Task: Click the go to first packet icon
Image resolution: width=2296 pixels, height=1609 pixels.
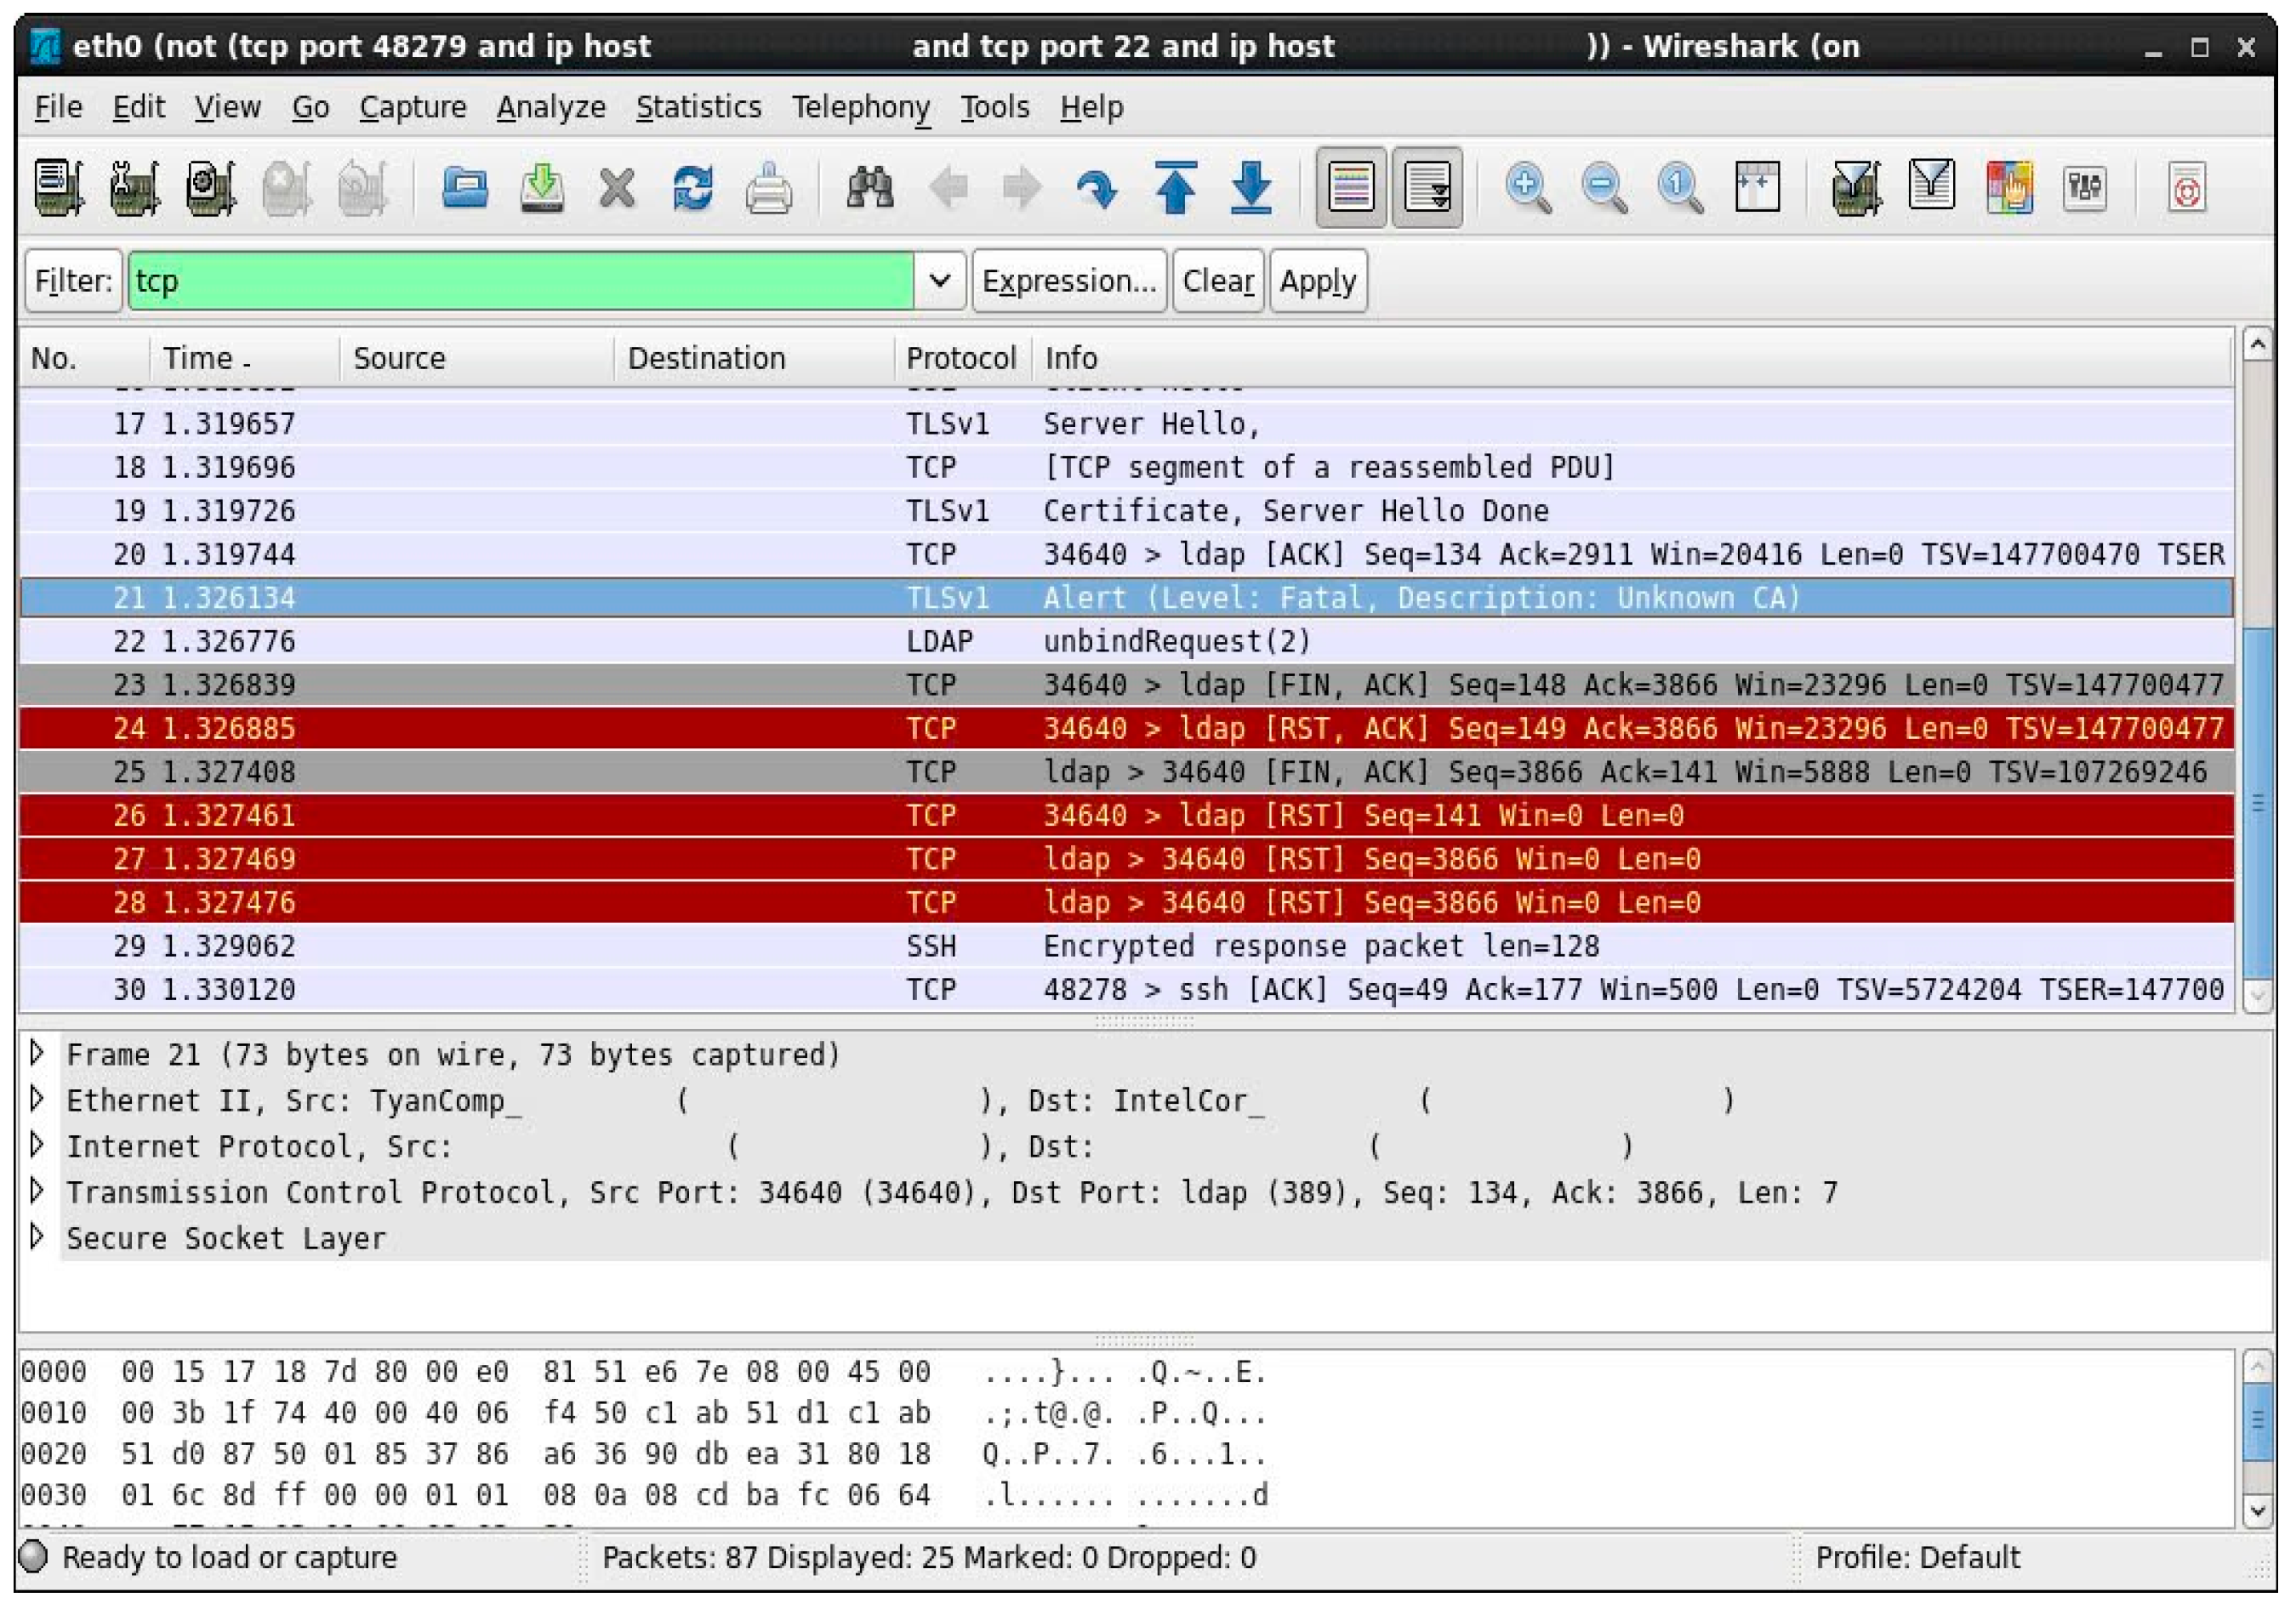Action: point(1176,187)
